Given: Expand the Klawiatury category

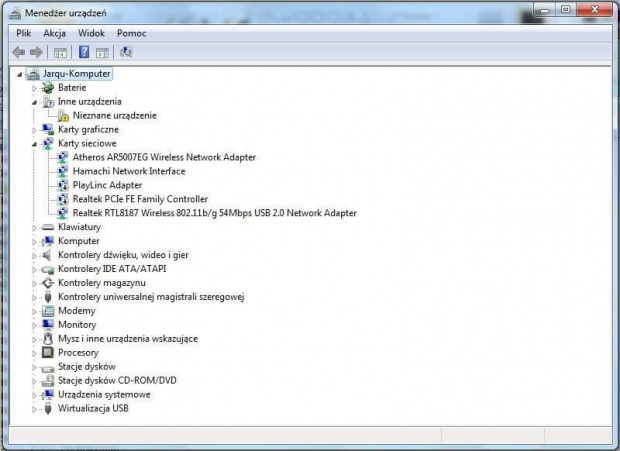Looking at the screenshot, I should 34,228.
